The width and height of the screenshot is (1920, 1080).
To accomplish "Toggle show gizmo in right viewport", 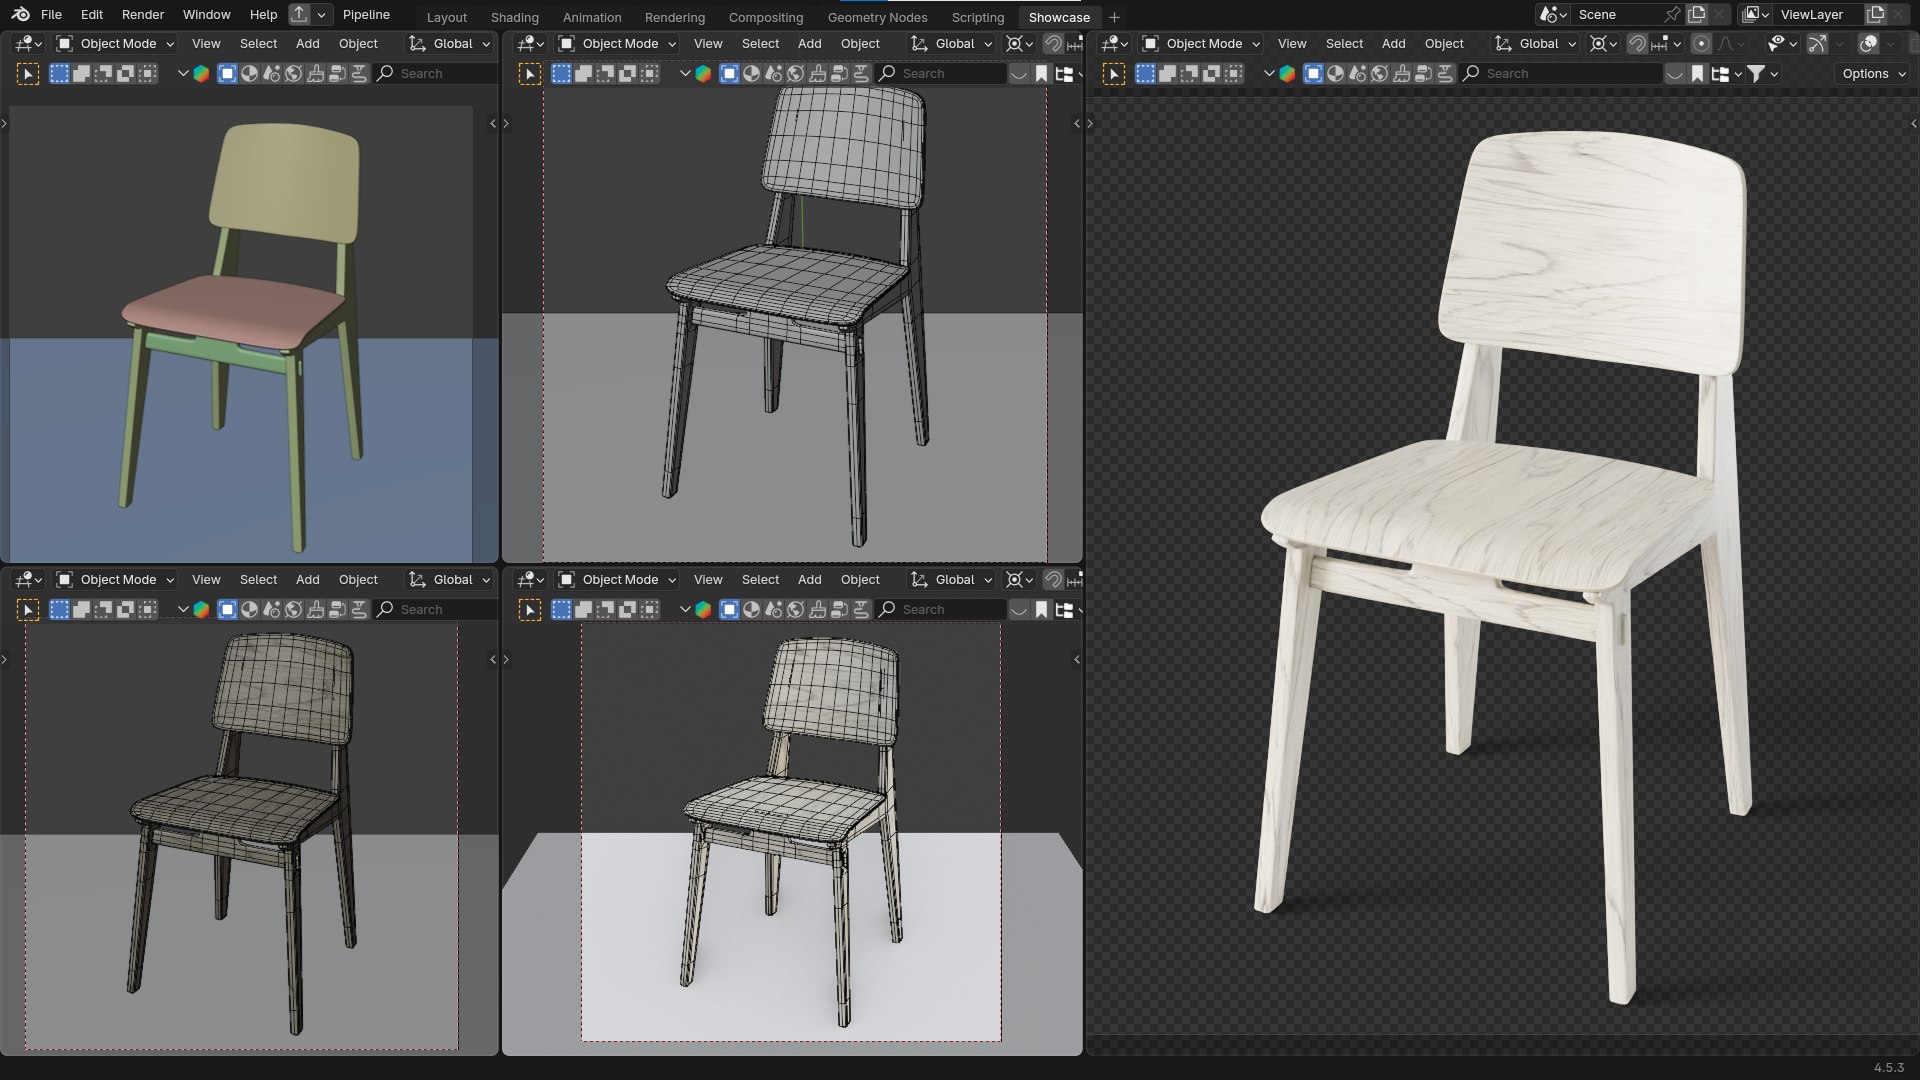I will (1817, 44).
